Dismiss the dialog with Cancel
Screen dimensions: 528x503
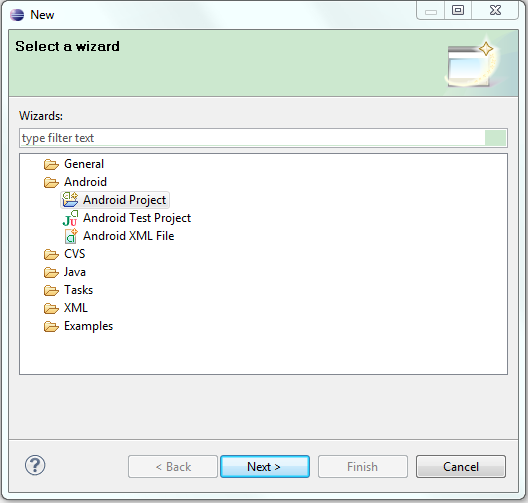(x=461, y=467)
